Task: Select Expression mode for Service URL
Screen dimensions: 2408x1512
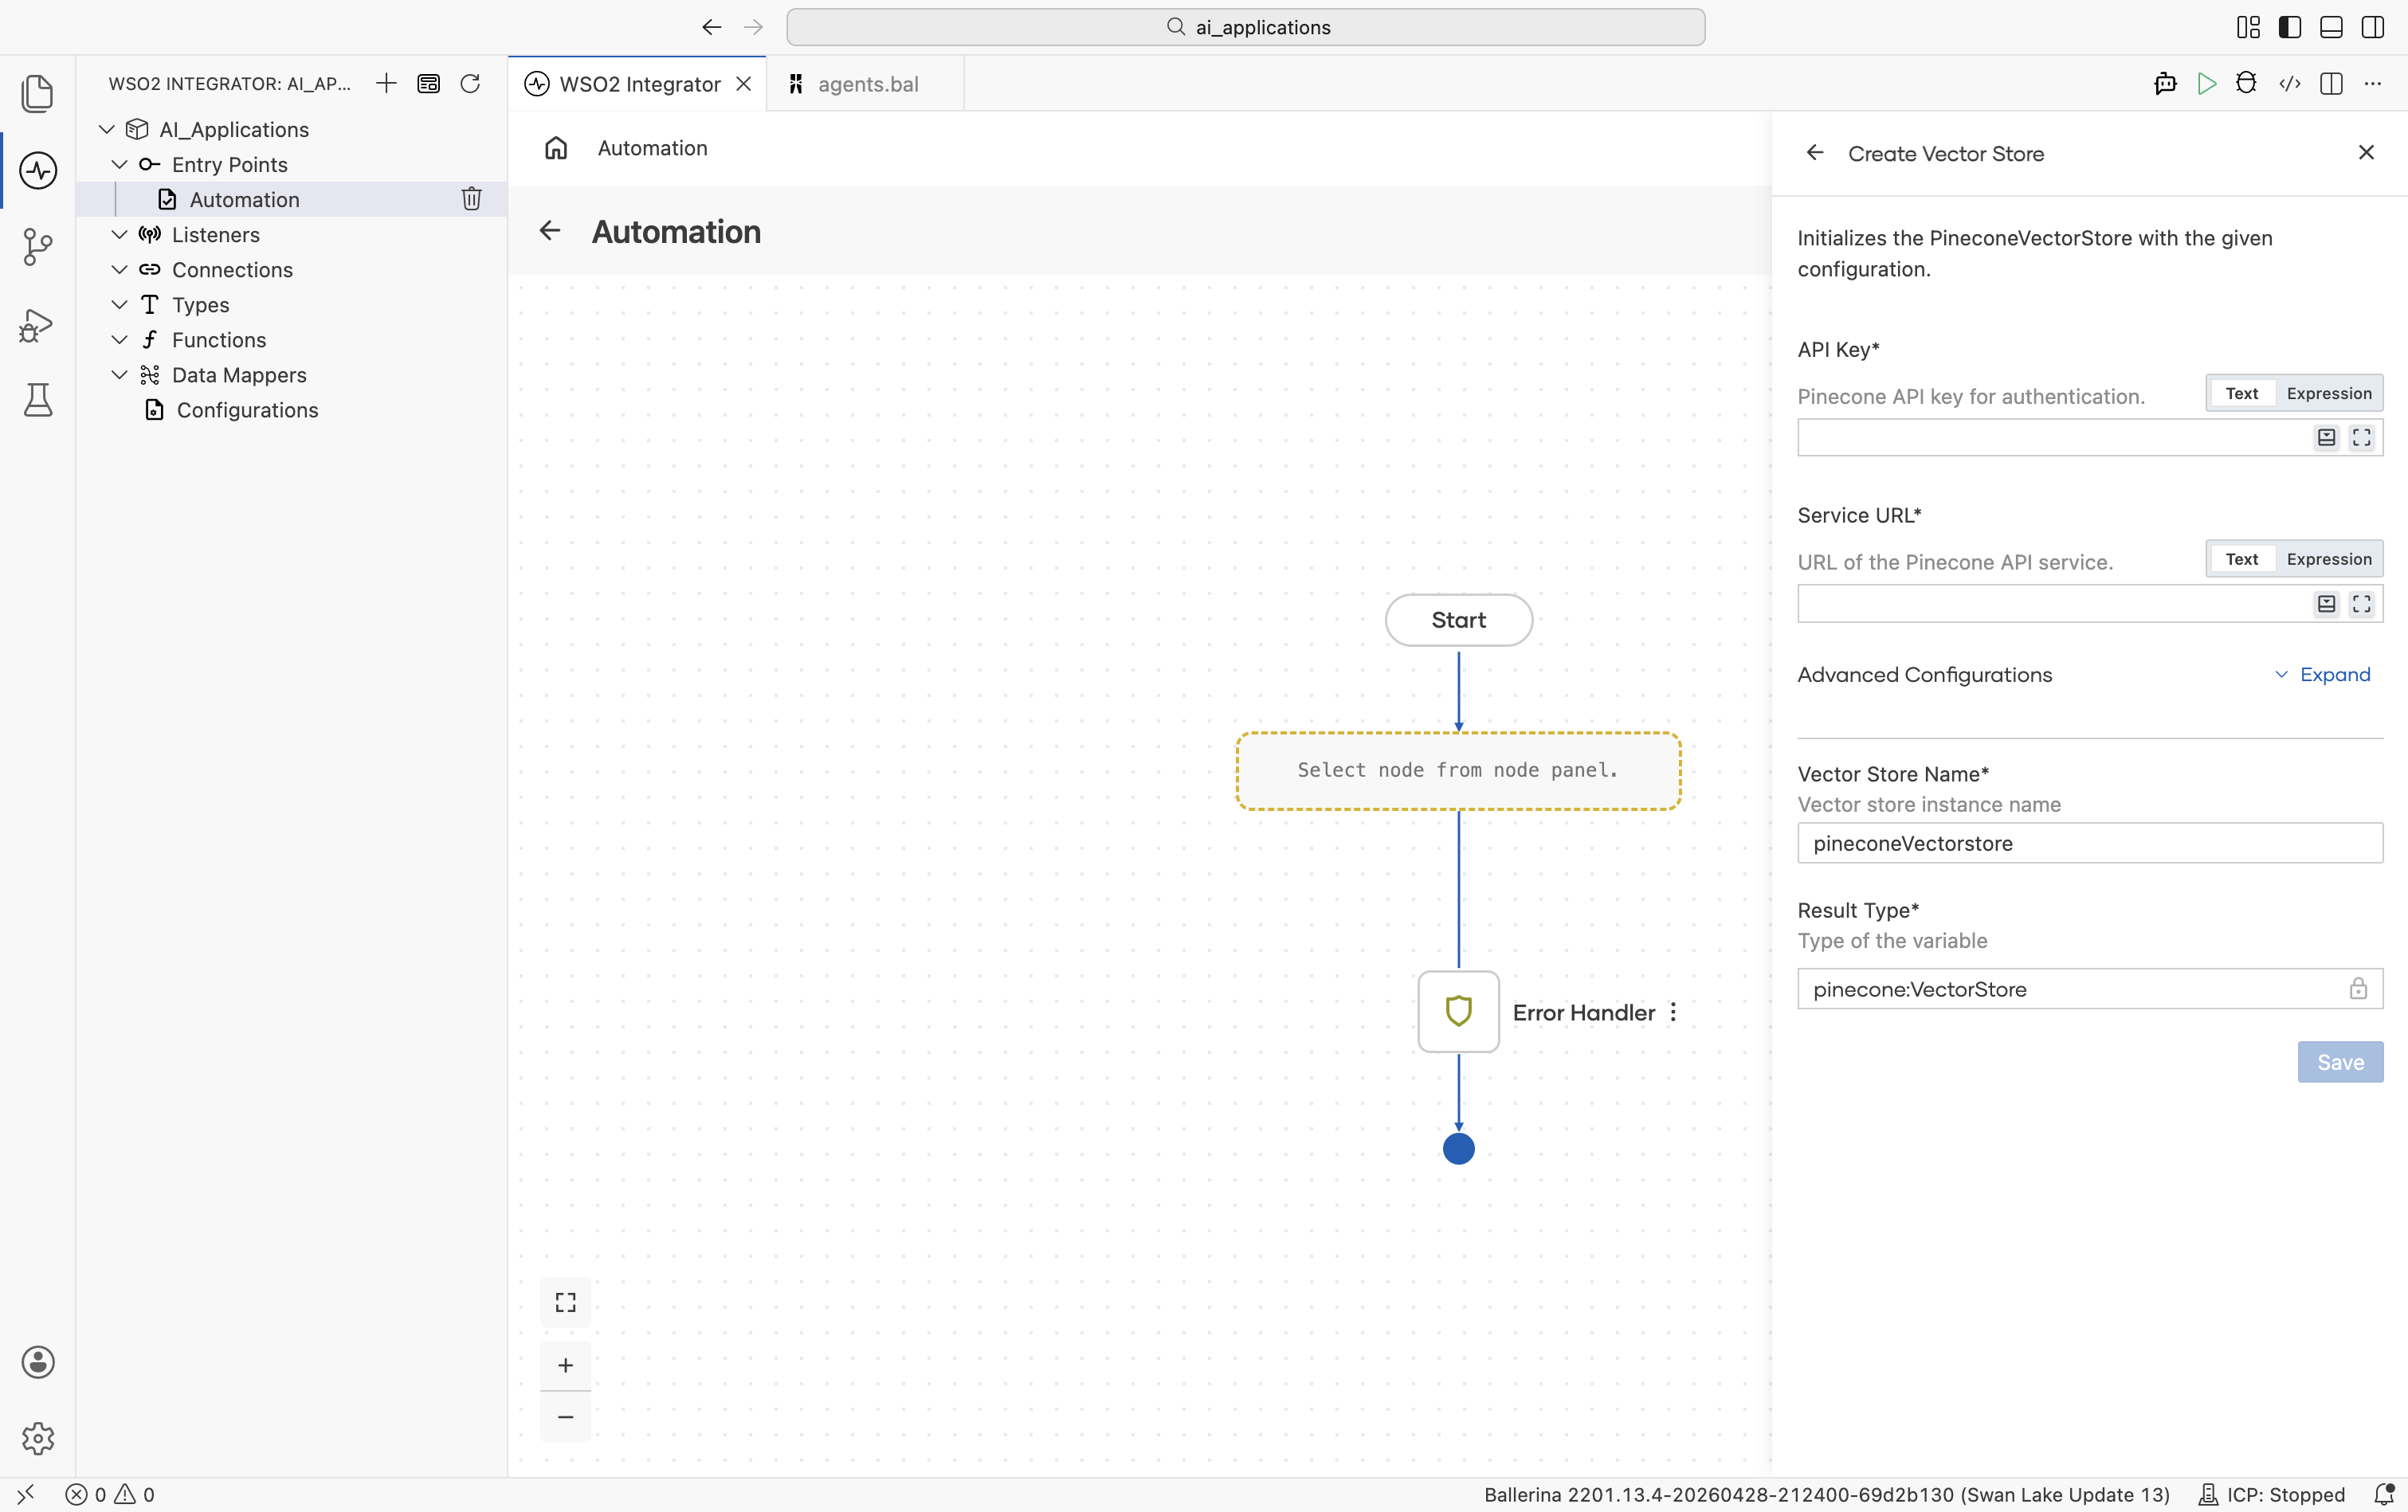Action: (x=2329, y=559)
